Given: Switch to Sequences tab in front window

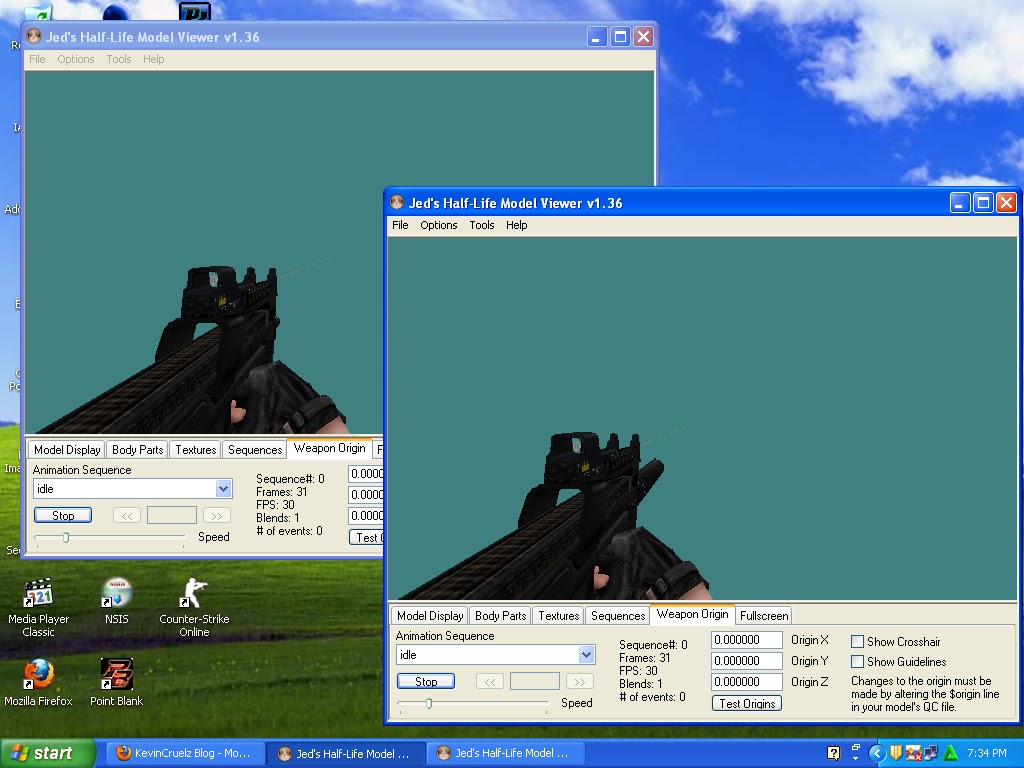Looking at the screenshot, I should pos(618,615).
